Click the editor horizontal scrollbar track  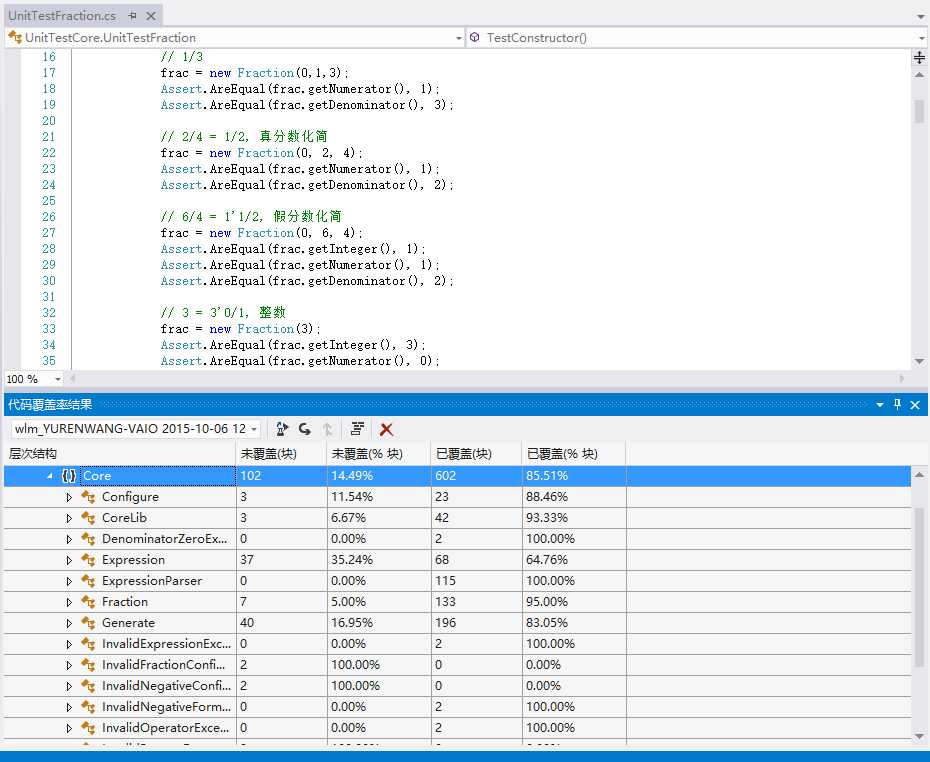(486, 378)
